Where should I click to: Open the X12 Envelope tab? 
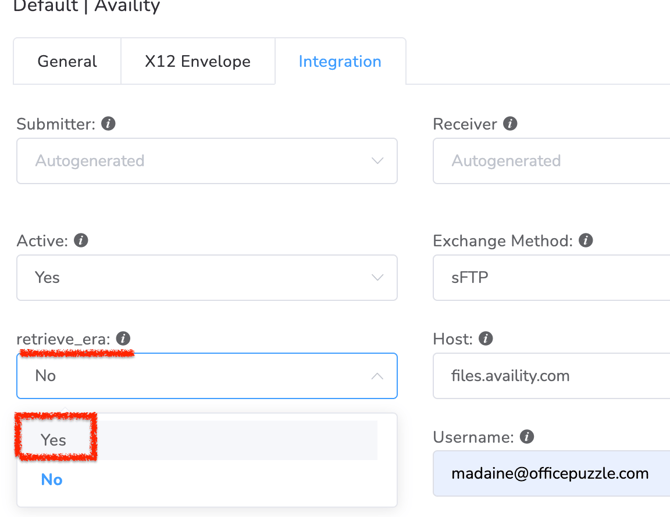[x=197, y=62]
